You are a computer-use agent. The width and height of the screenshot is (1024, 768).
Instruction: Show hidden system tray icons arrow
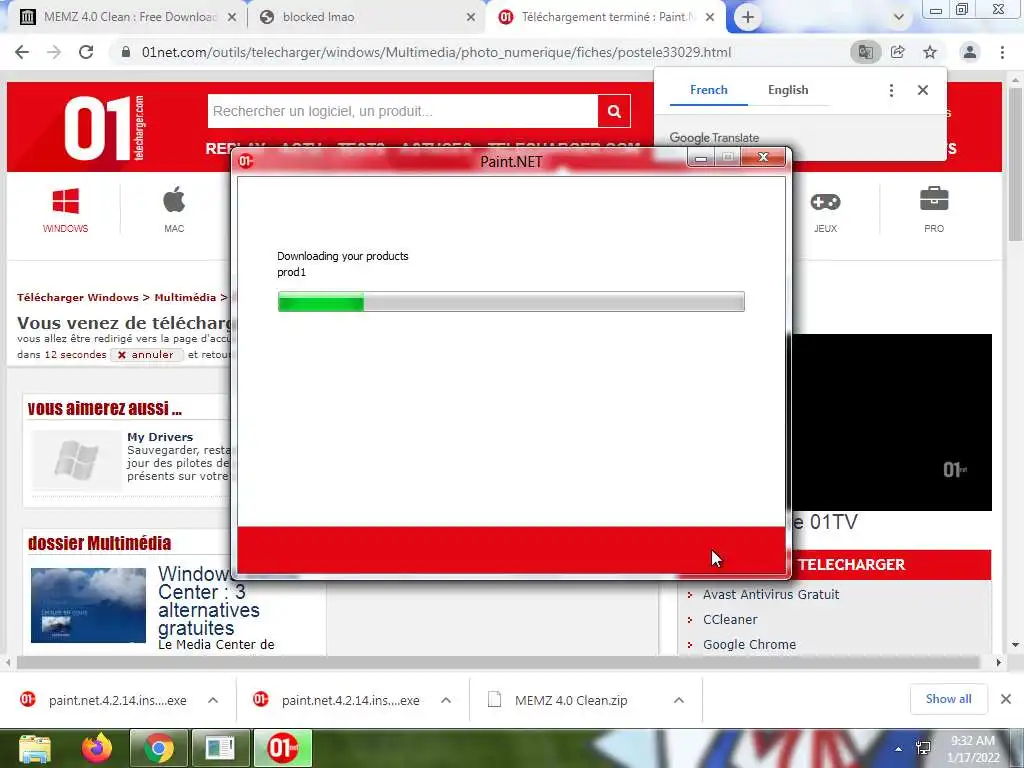tap(899, 749)
